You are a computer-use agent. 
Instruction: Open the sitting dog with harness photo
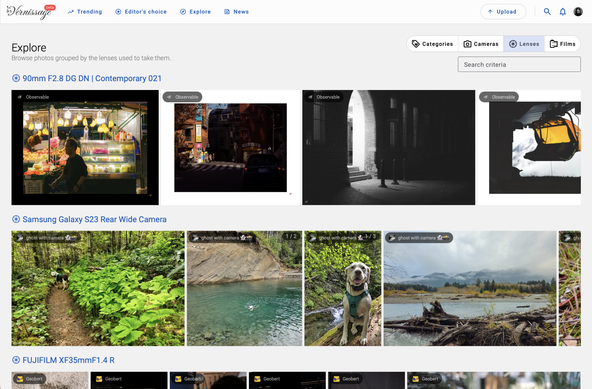(x=343, y=288)
